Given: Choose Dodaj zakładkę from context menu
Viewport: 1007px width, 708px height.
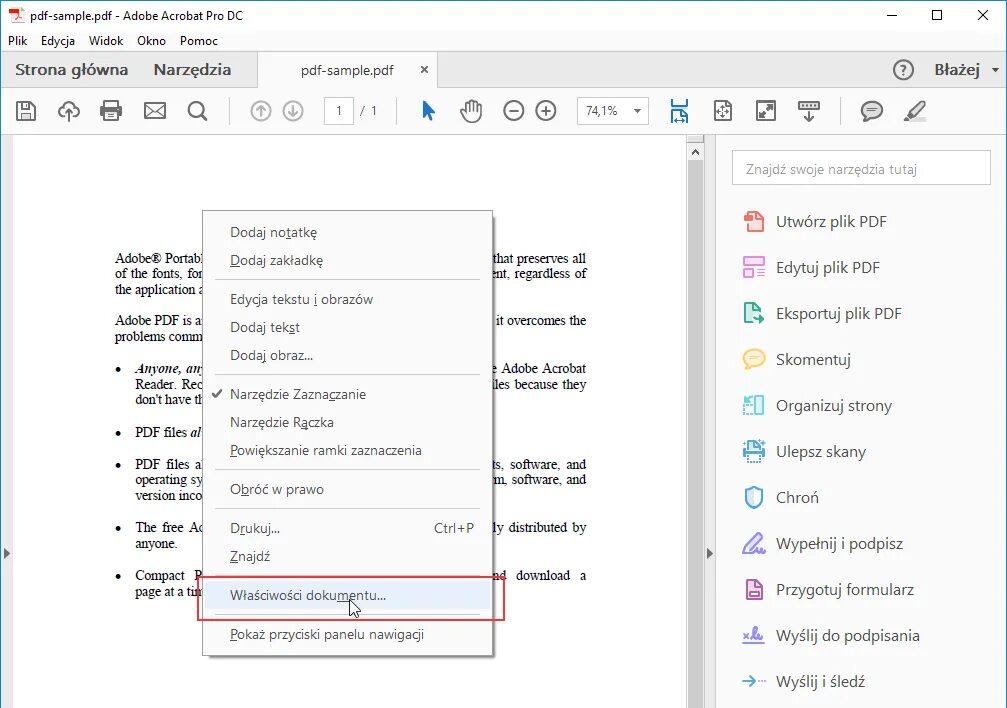Looking at the screenshot, I should click(347, 260).
